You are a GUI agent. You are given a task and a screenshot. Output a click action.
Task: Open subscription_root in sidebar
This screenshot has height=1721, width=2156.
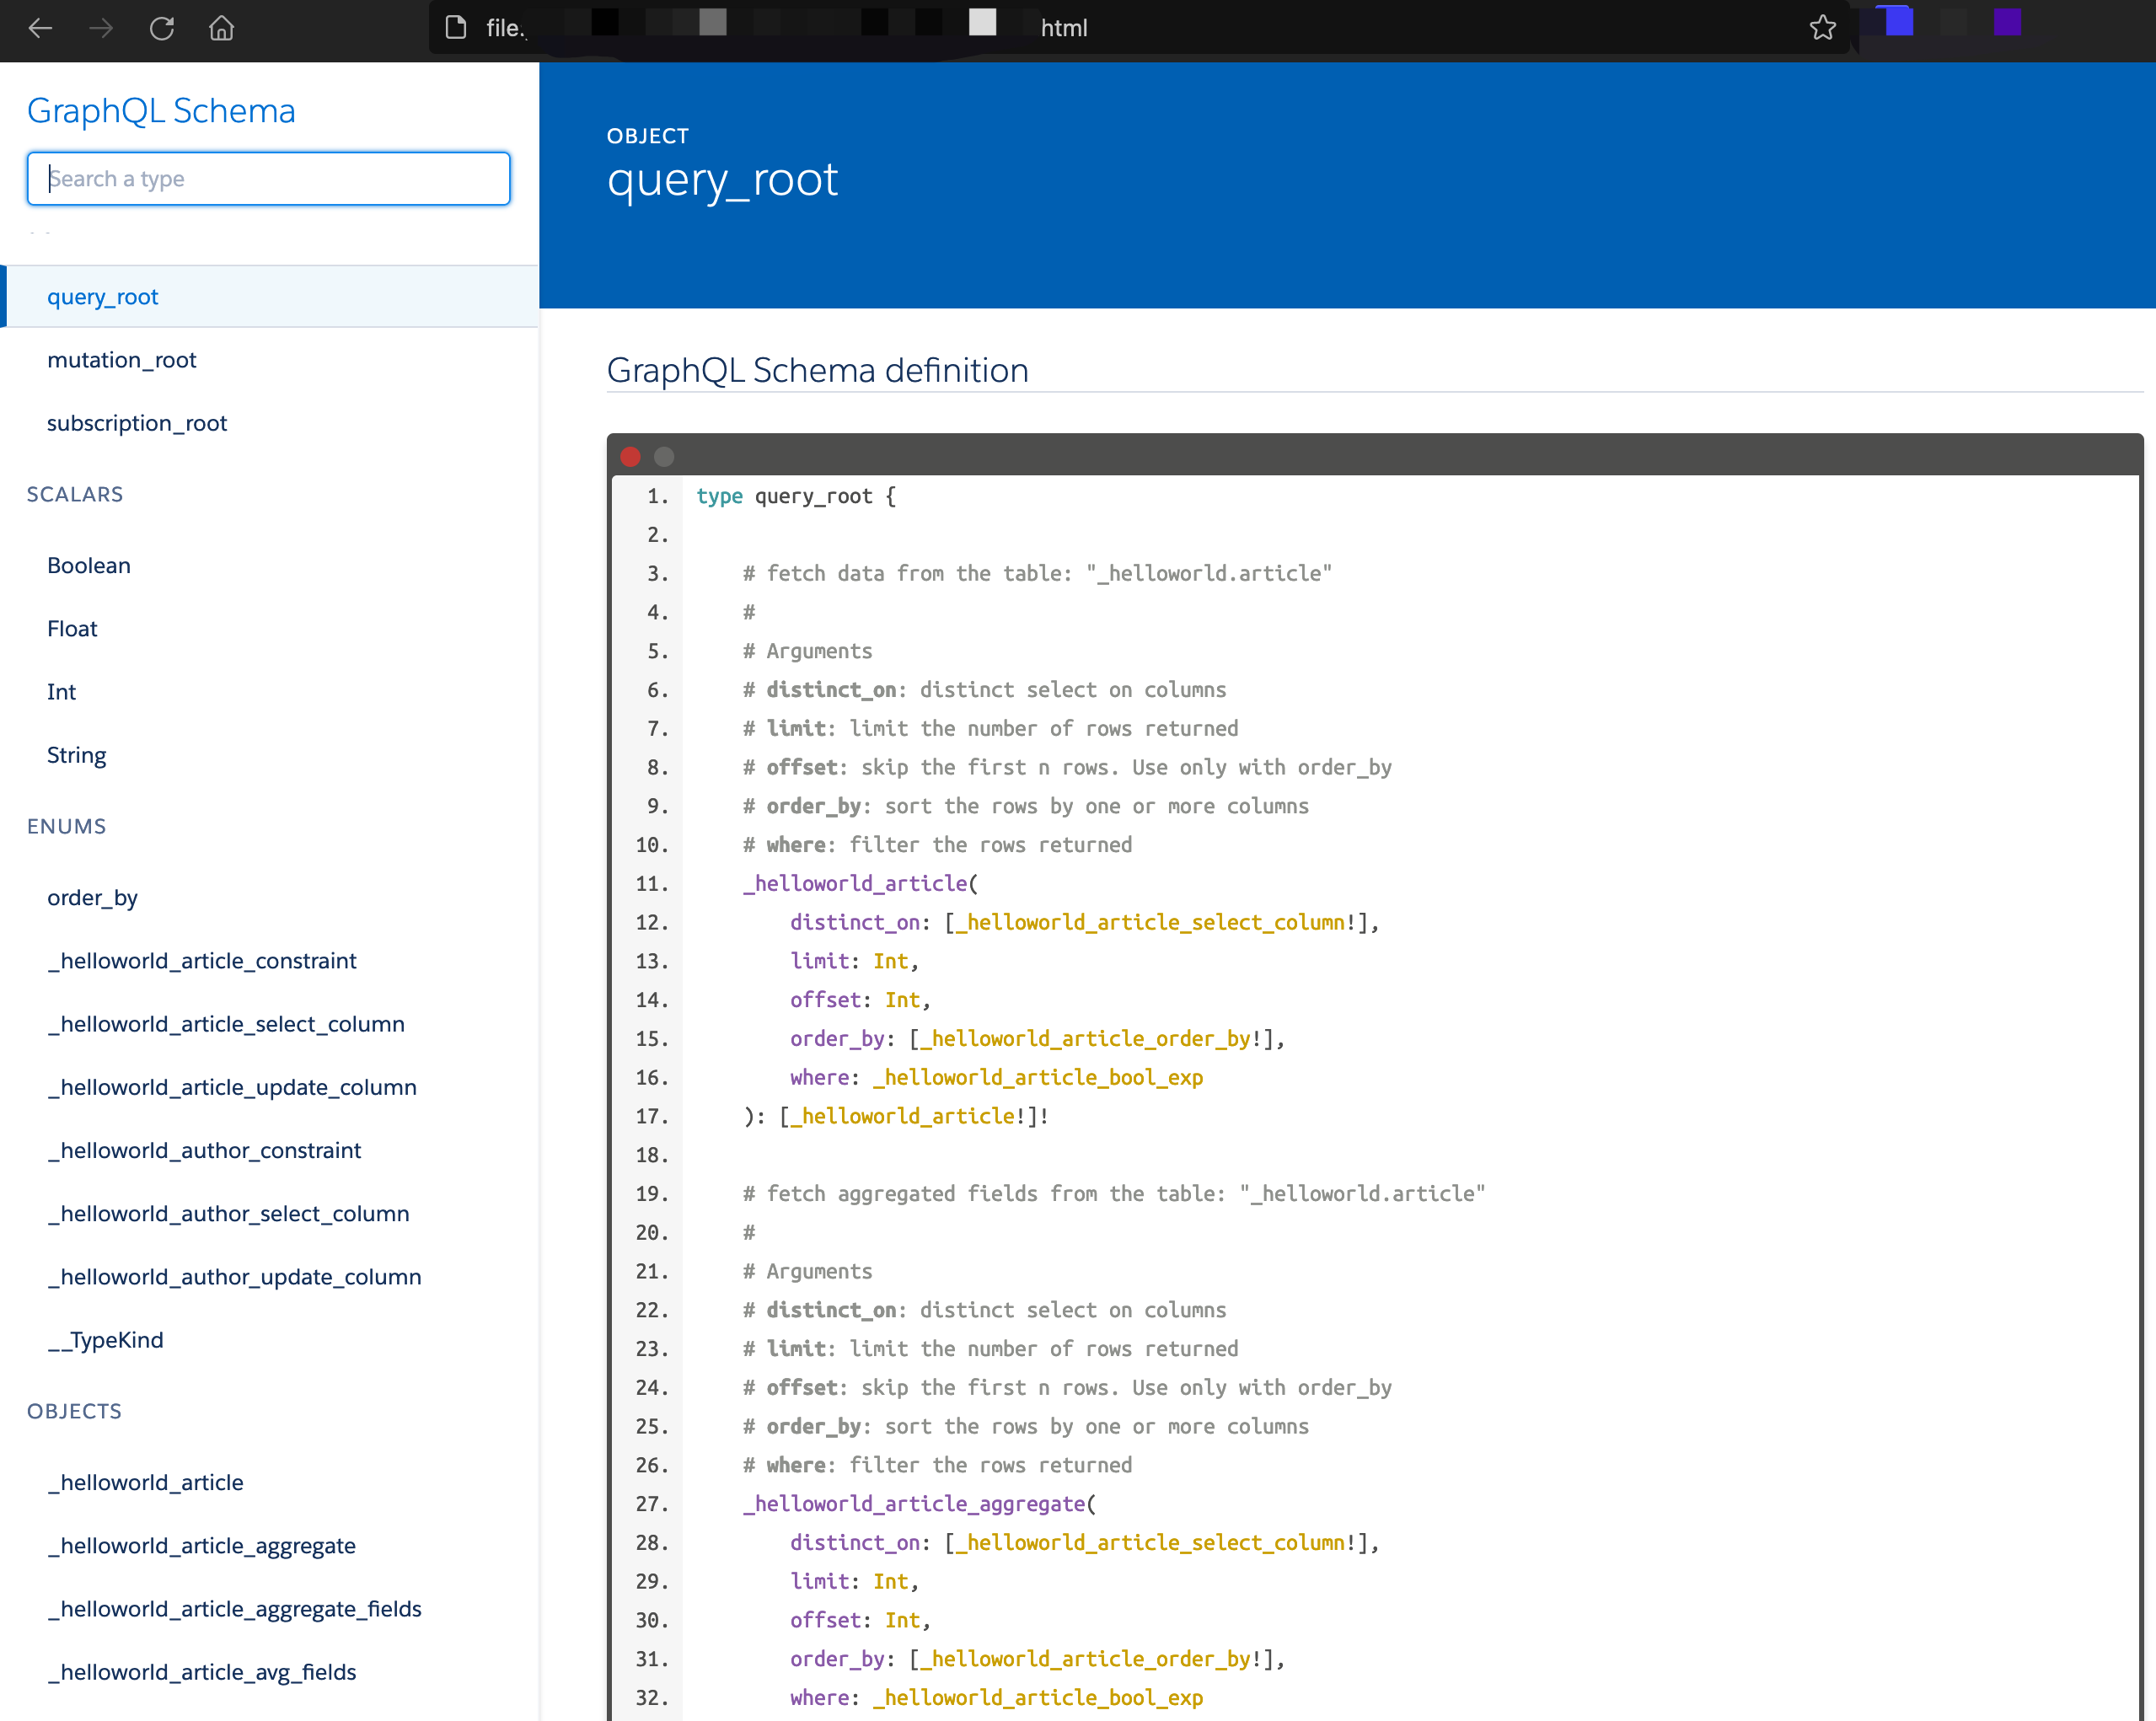pyautogui.click(x=137, y=423)
